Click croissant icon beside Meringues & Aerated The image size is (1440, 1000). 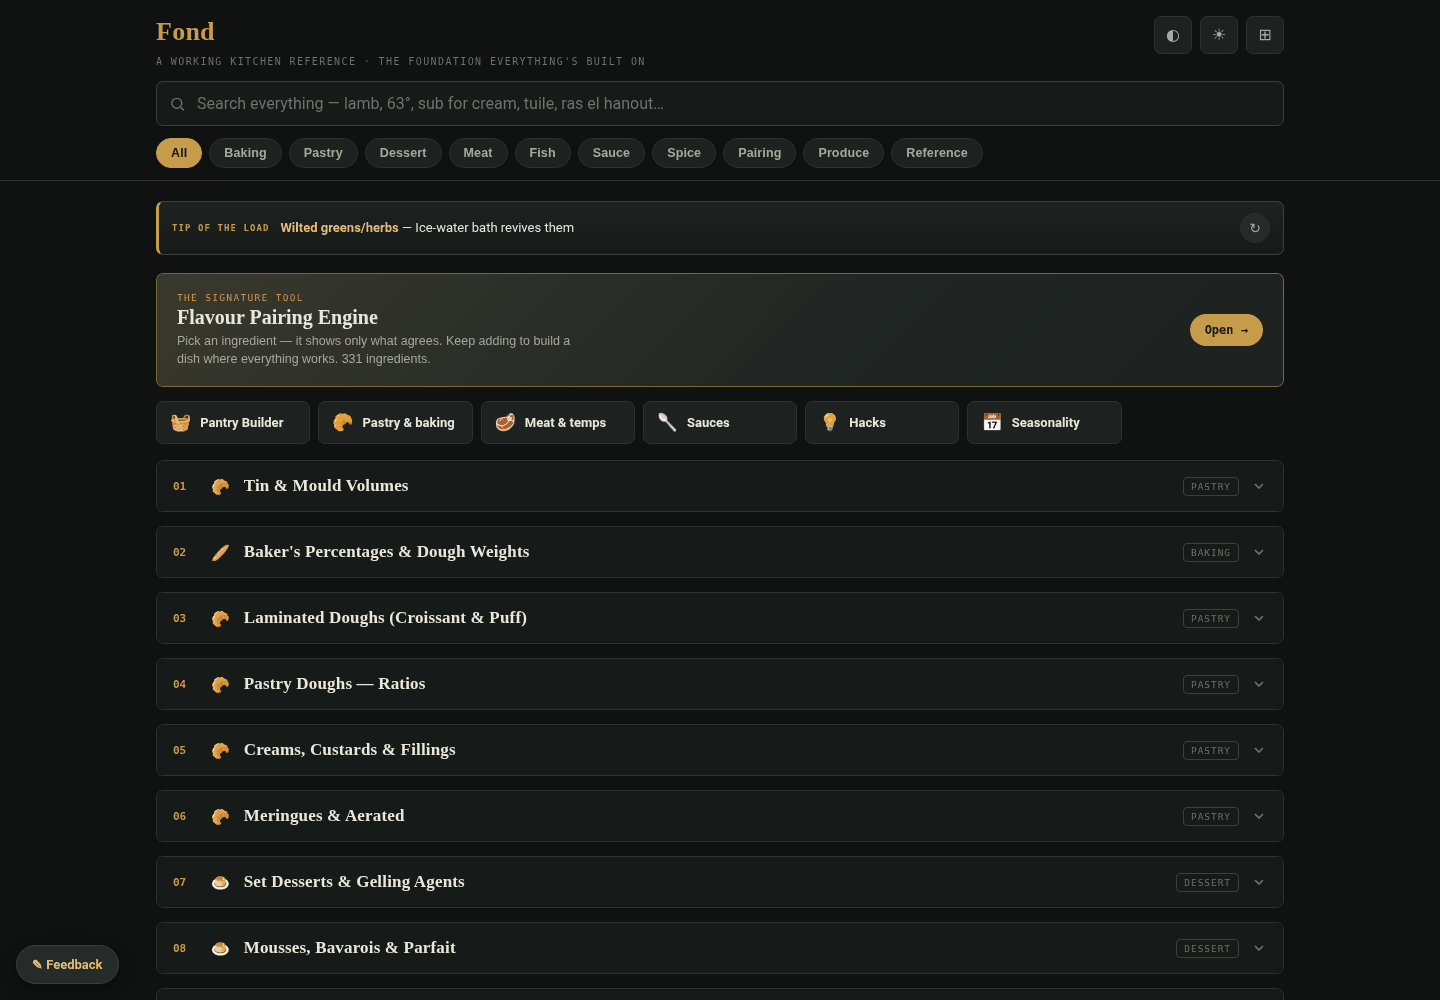[221, 816]
